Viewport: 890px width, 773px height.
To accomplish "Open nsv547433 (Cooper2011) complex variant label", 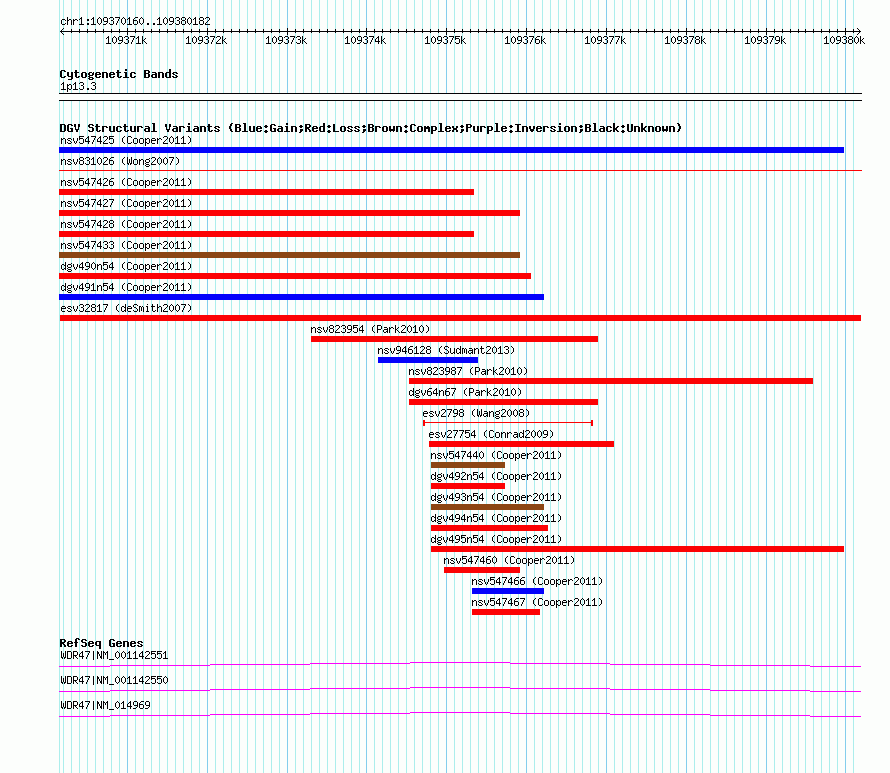I will point(126,245).
